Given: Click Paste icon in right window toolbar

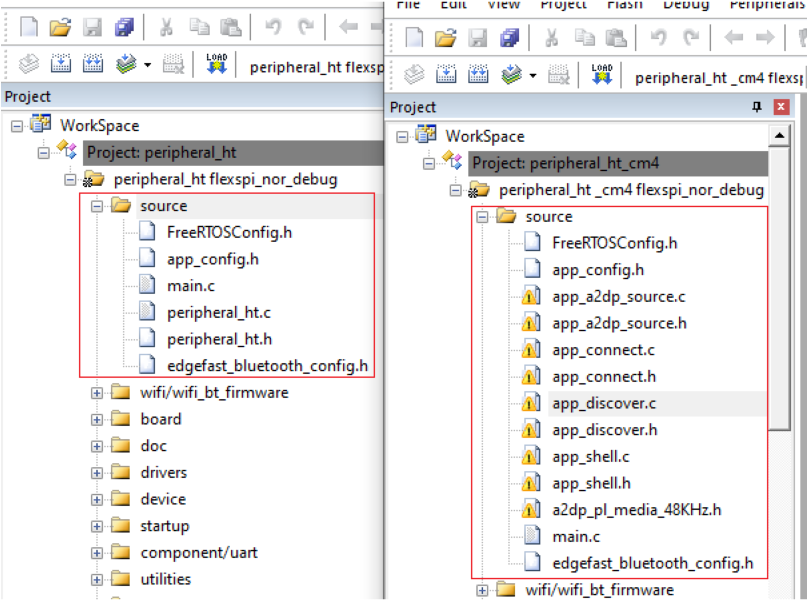Looking at the screenshot, I should 616,38.
